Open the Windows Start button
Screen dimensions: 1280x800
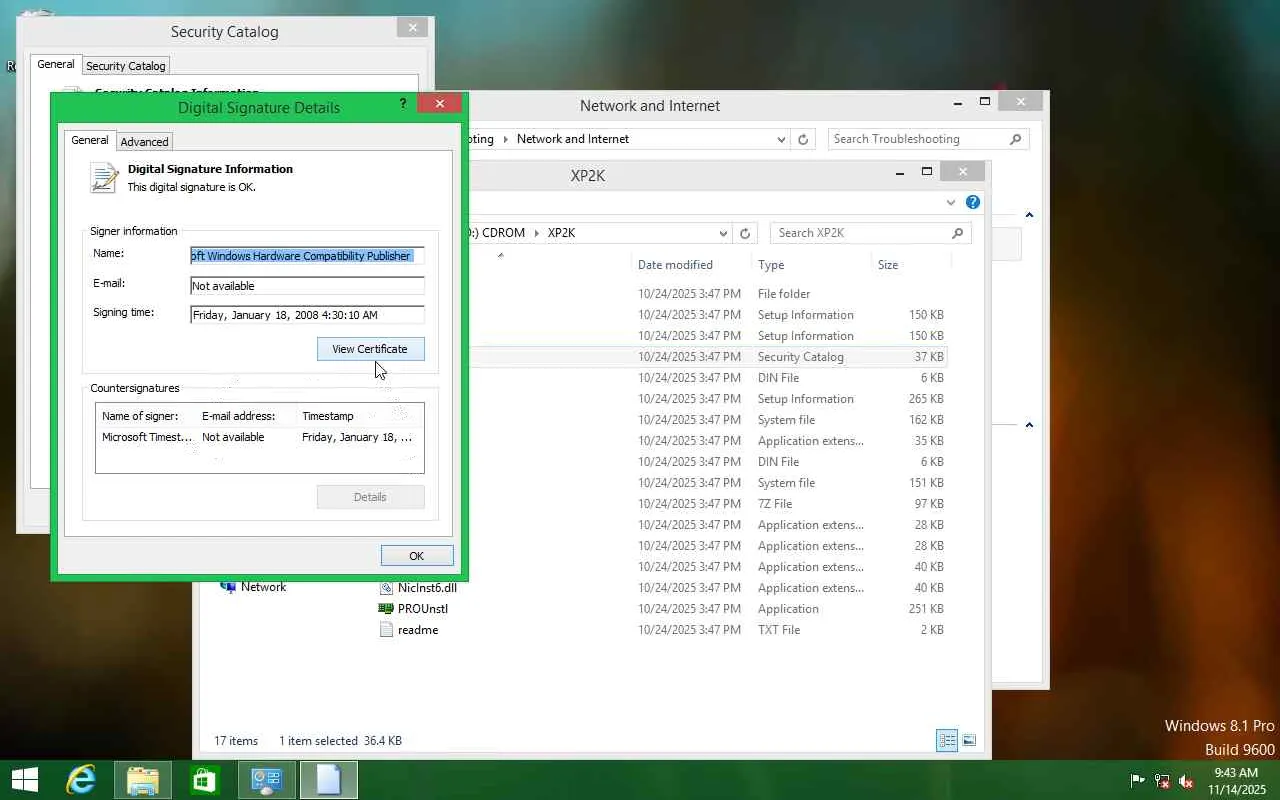(25, 780)
